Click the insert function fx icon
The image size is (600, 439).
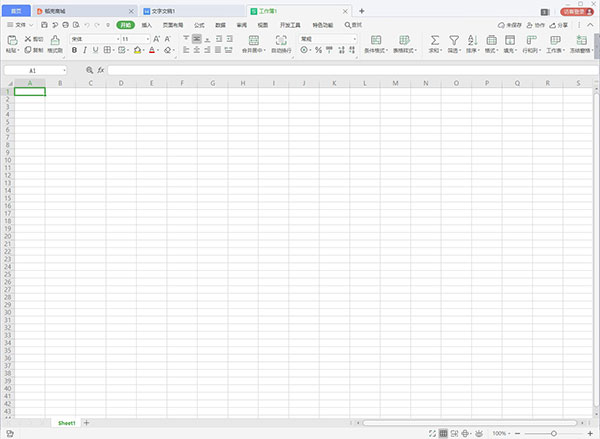tap(101, 70)
